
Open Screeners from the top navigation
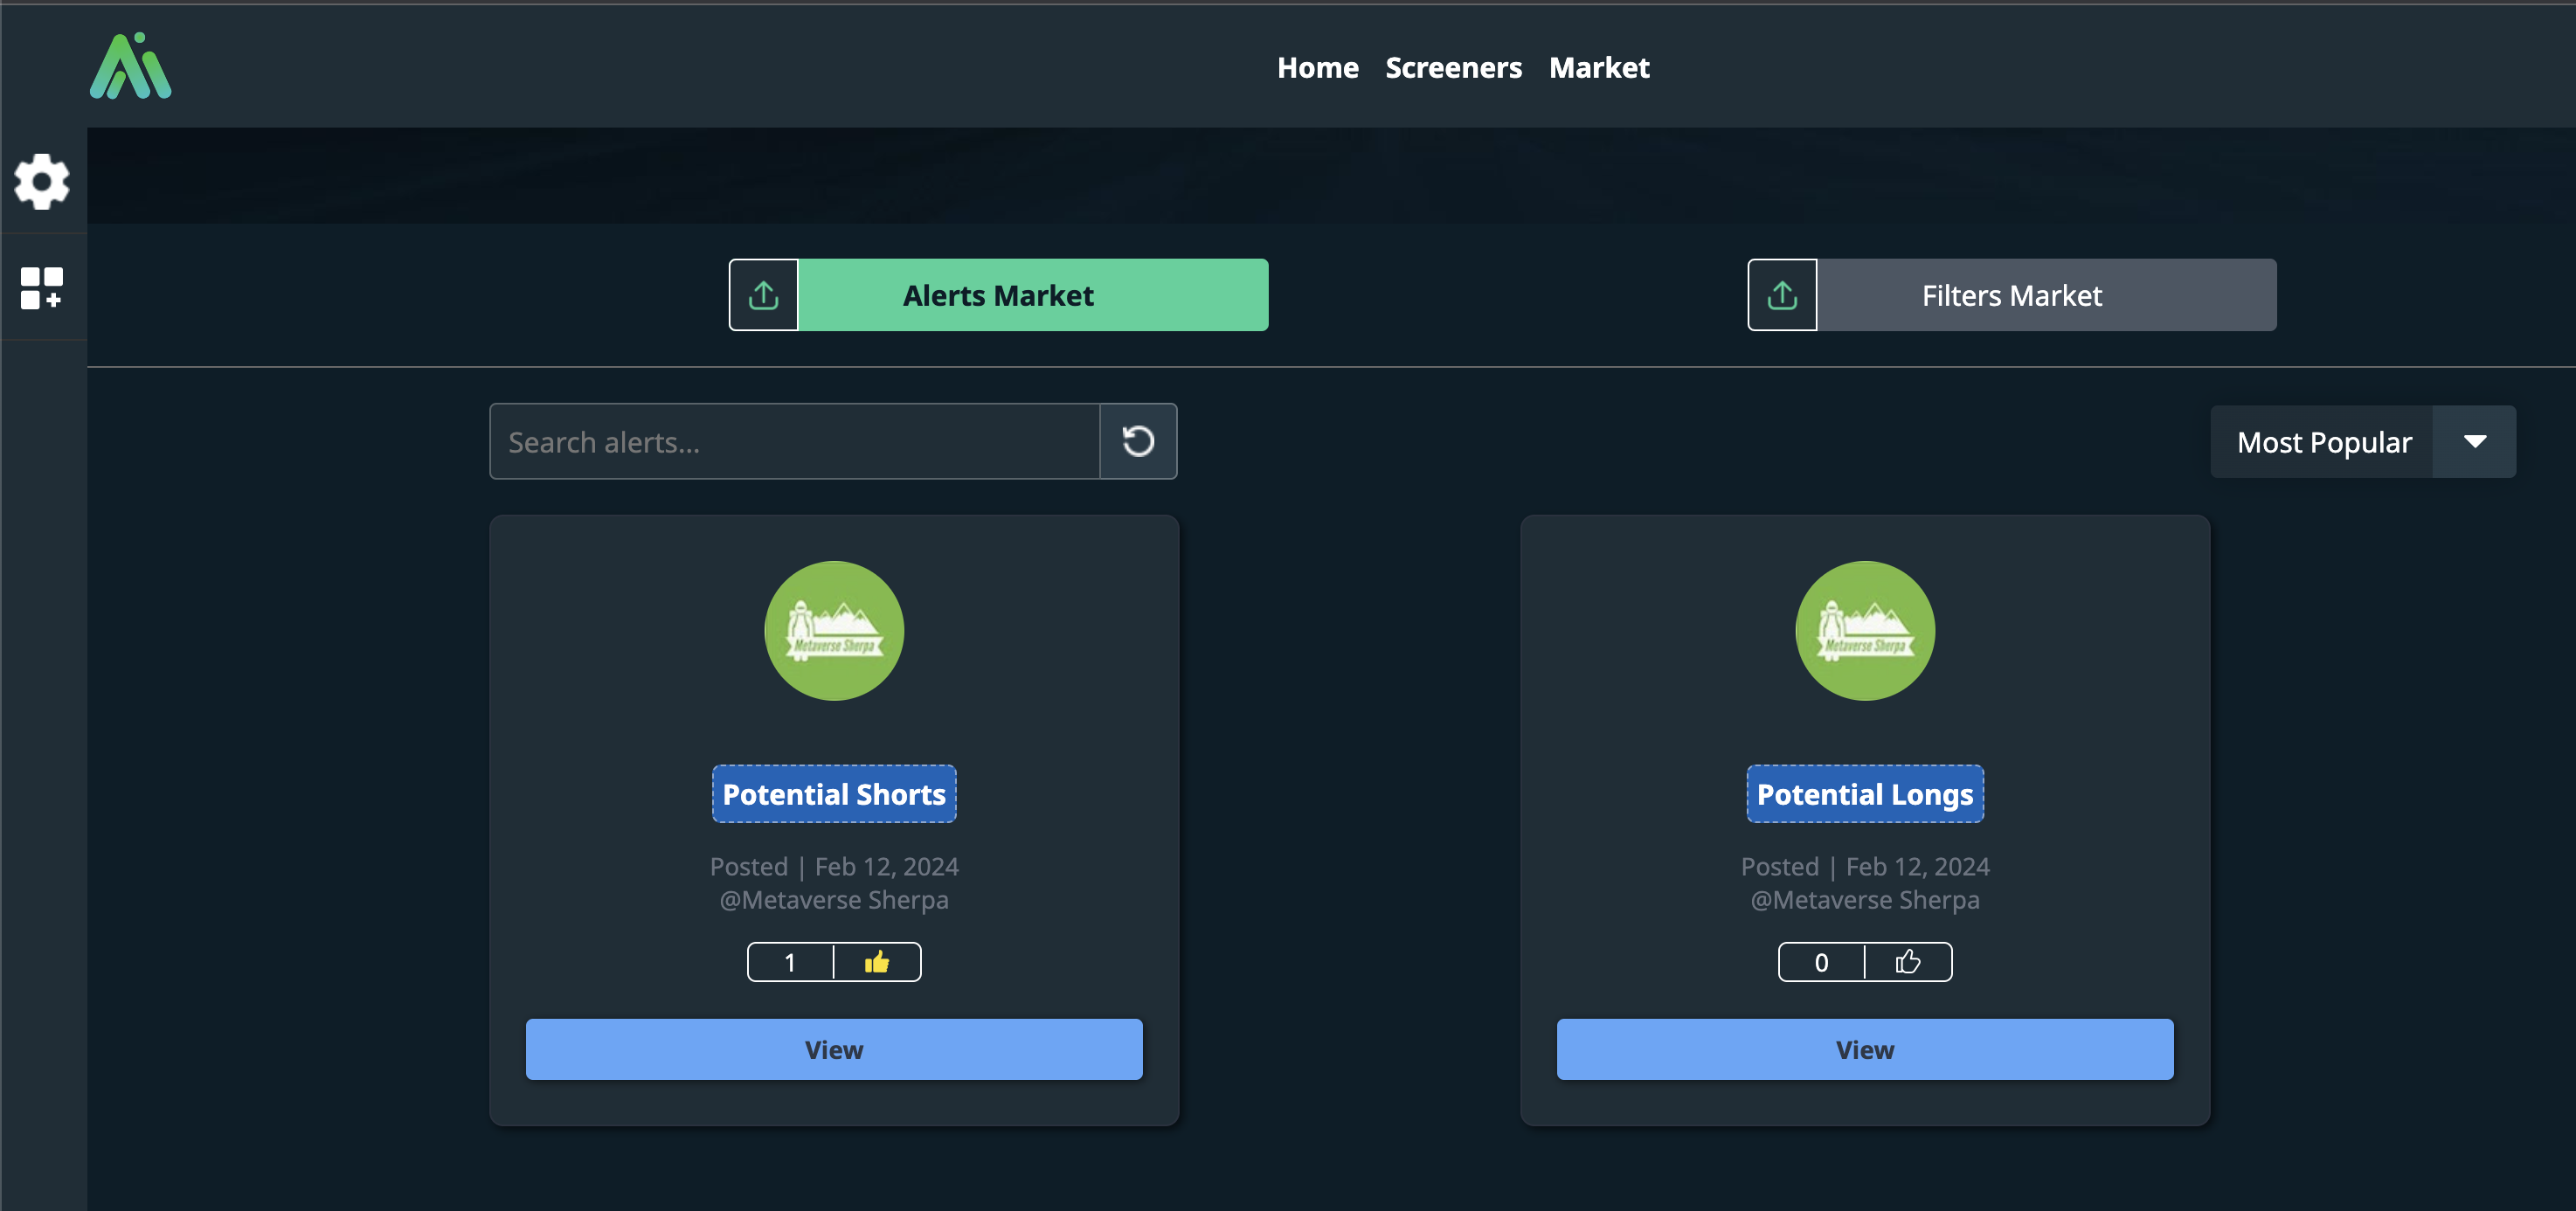coord(1453,67)
